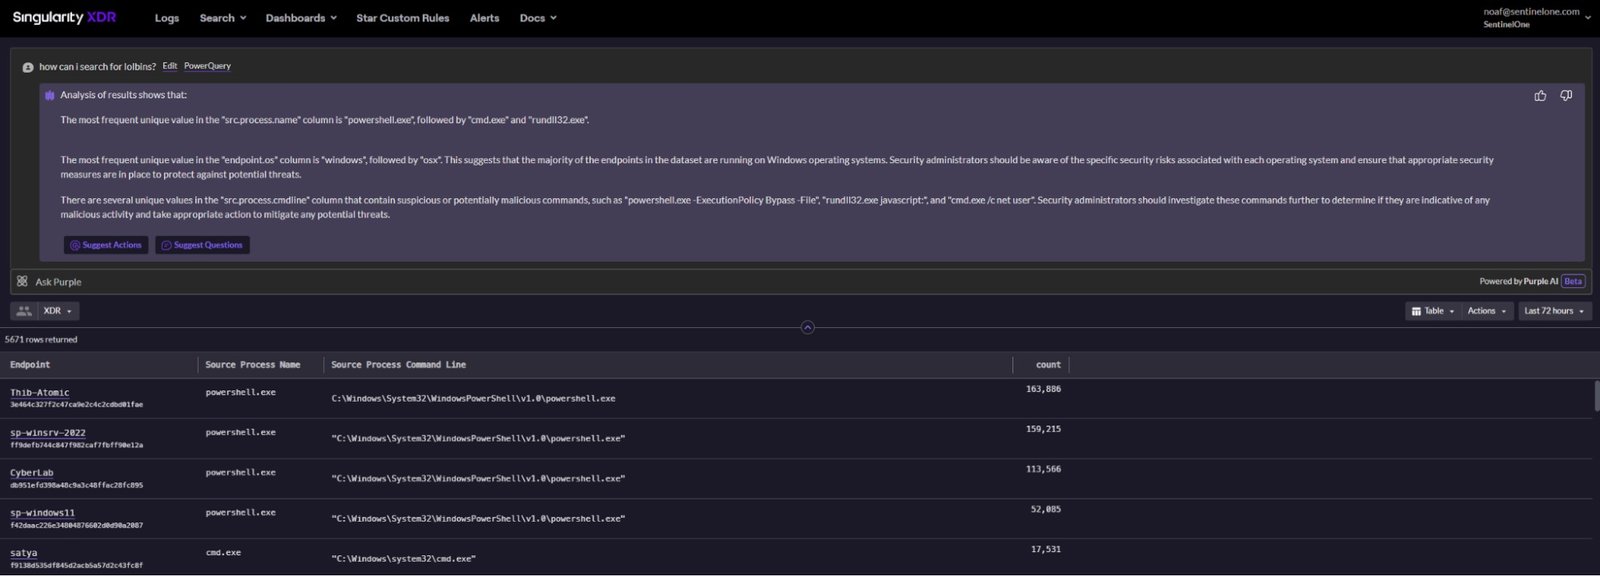
Task: Click the thumbs down feedback icon
Action: 1566,96
